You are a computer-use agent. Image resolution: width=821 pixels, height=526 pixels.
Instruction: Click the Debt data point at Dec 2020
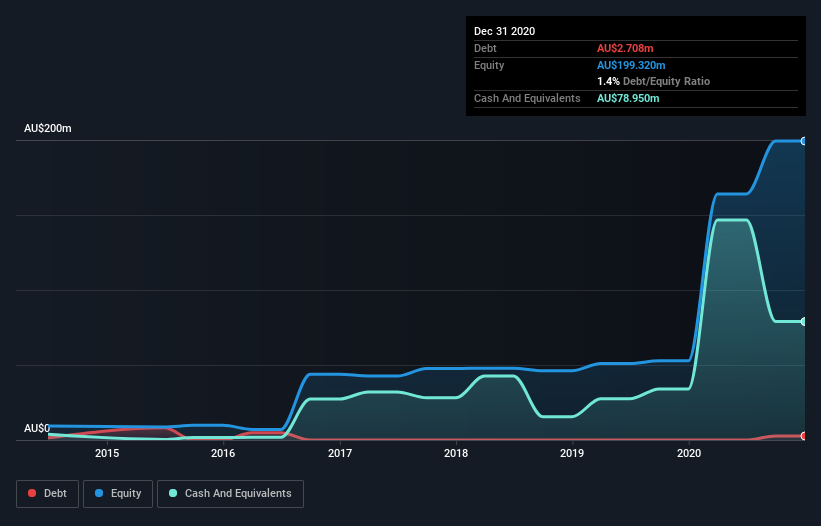point(804,436)
